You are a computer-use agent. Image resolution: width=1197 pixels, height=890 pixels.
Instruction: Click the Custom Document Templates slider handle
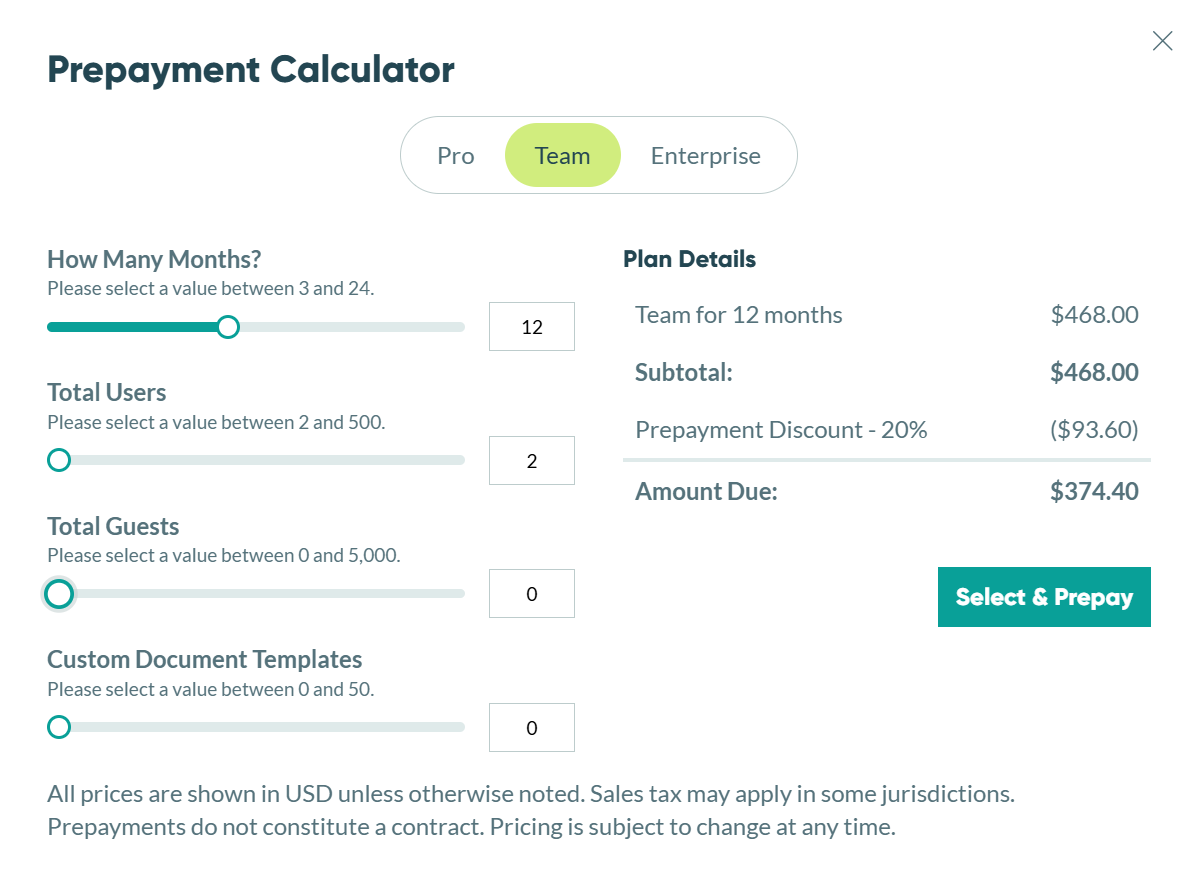pos(58,727)
